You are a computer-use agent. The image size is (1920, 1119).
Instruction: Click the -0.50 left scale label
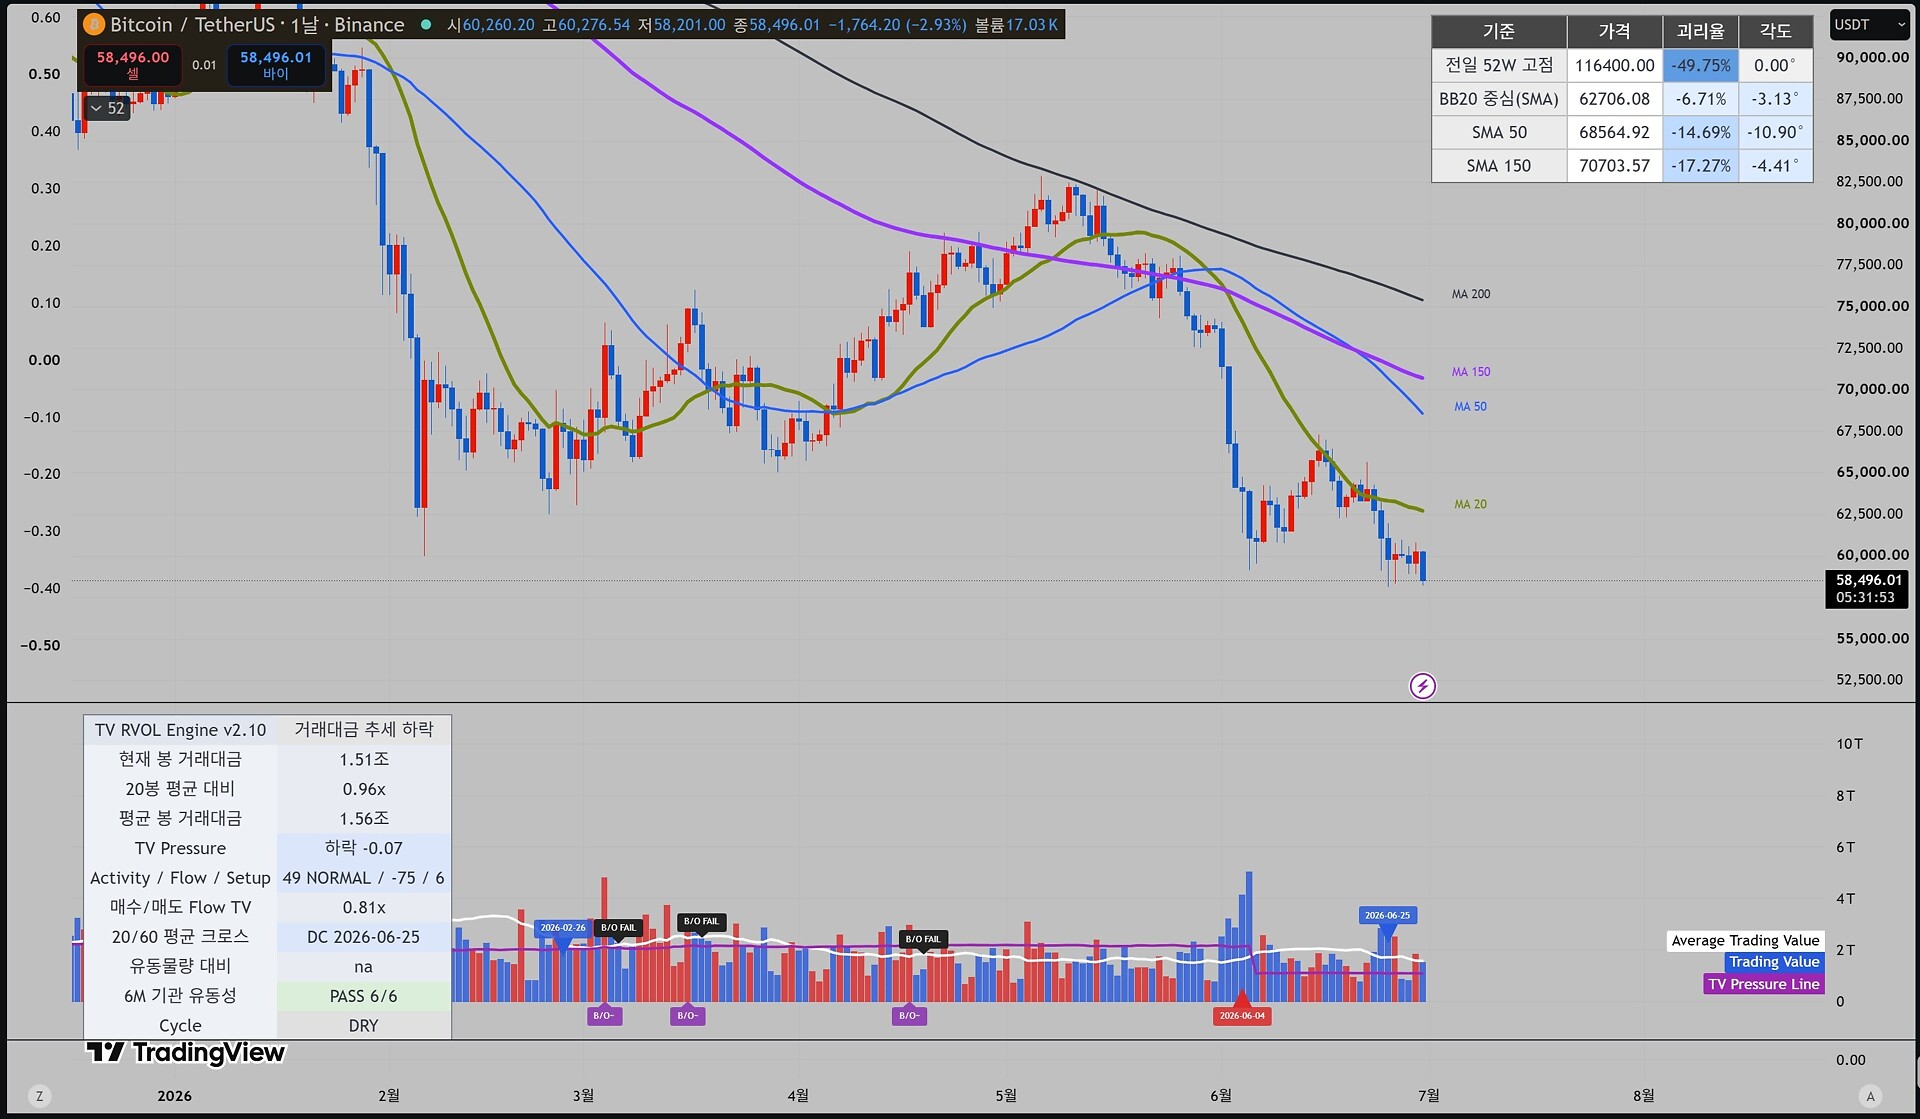point(40,645)
